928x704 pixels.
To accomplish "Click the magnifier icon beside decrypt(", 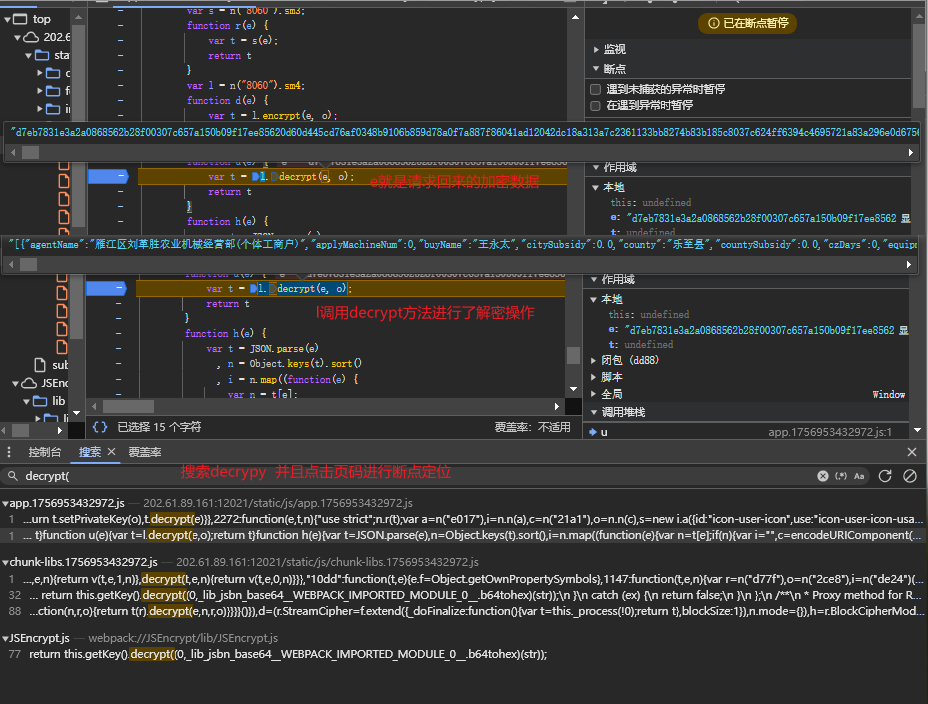I will click(x=12, y=476).
